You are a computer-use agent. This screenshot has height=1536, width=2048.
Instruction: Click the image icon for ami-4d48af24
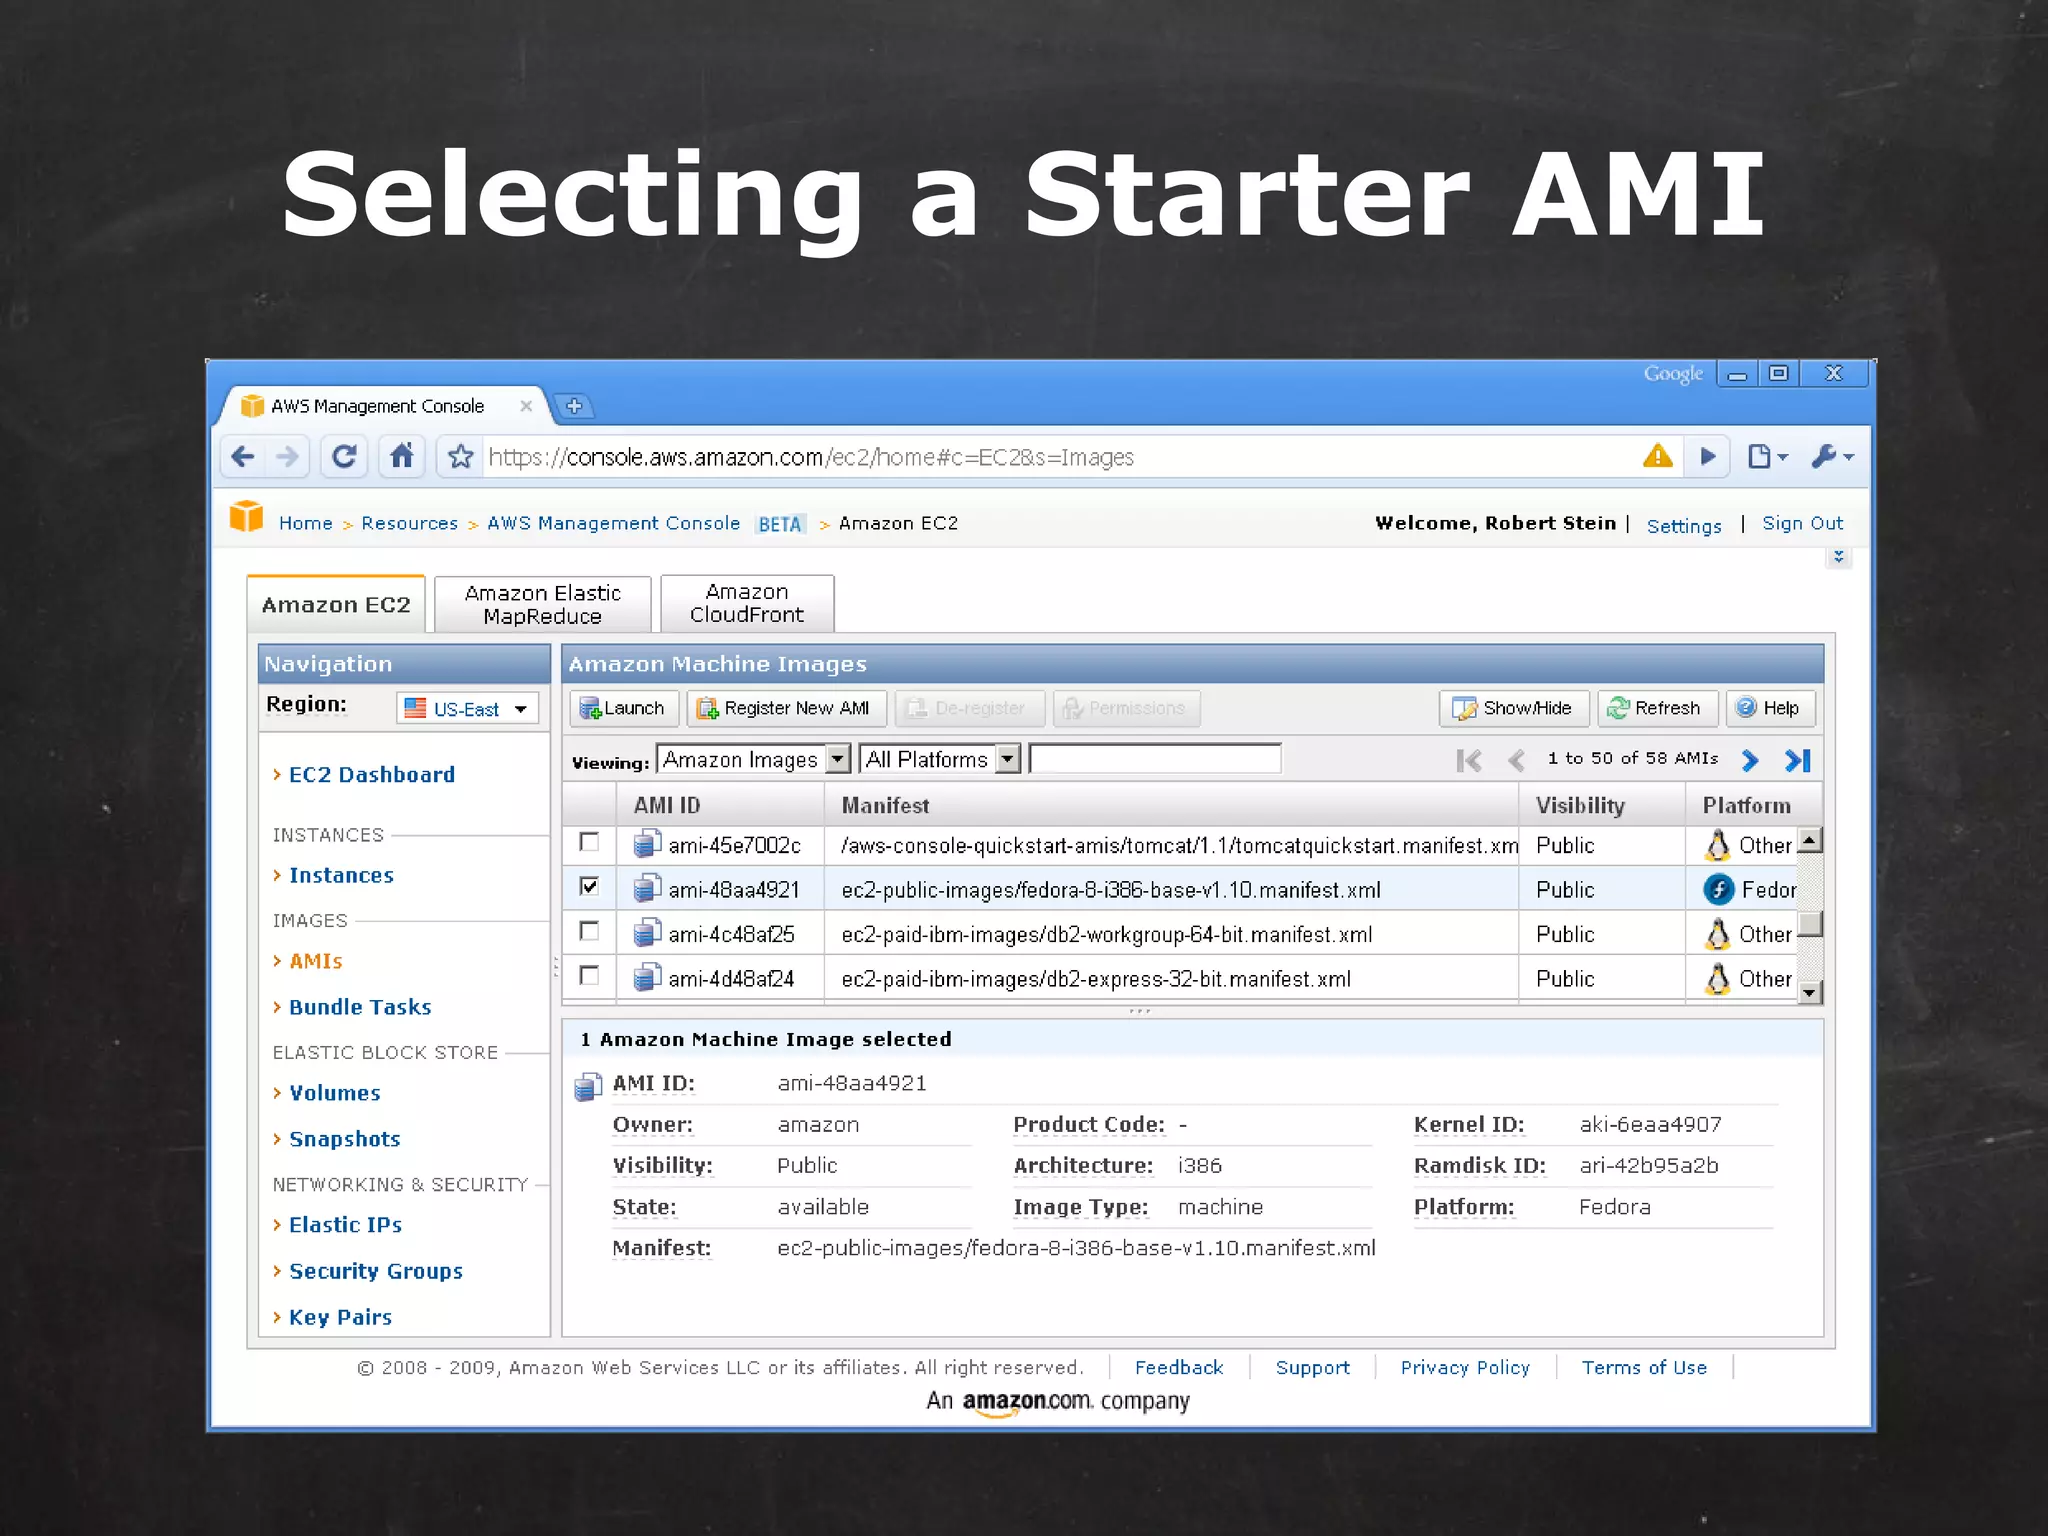[x=647, y=977]
